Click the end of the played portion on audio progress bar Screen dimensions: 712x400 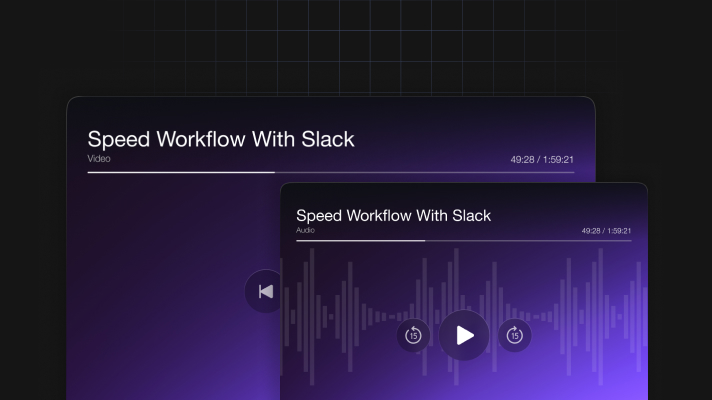[425, 240]
